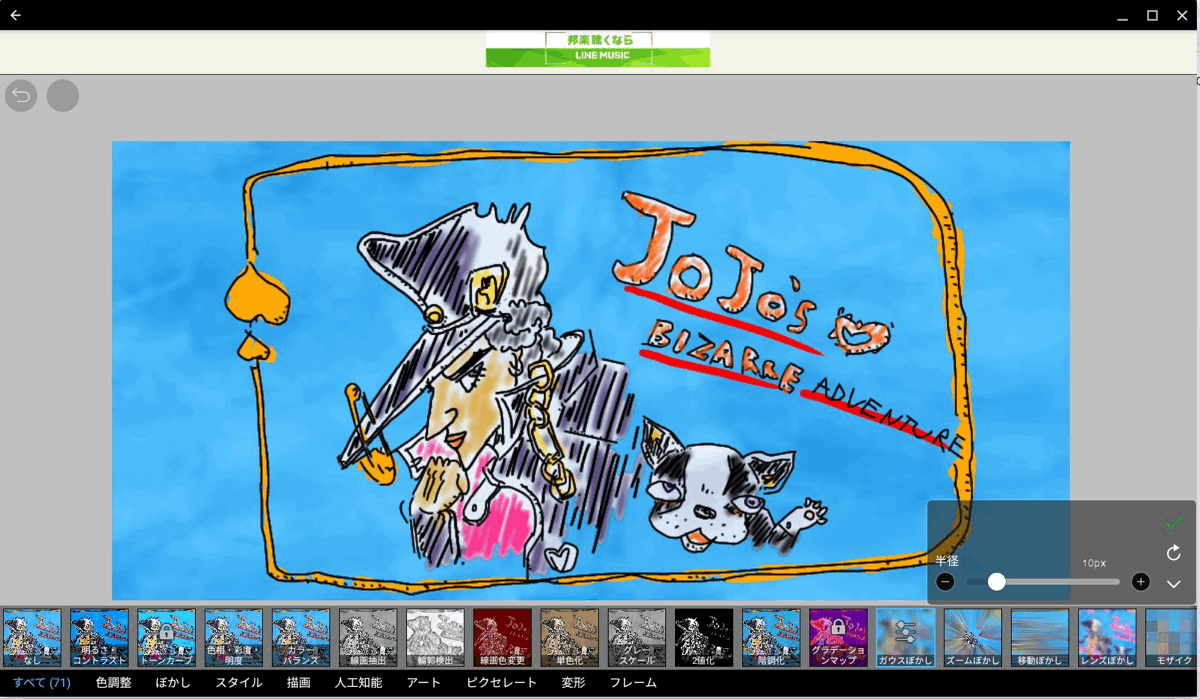Select the カラーバランス filter
This screenshot has width=1200, height=699.
tap(300, 638)
